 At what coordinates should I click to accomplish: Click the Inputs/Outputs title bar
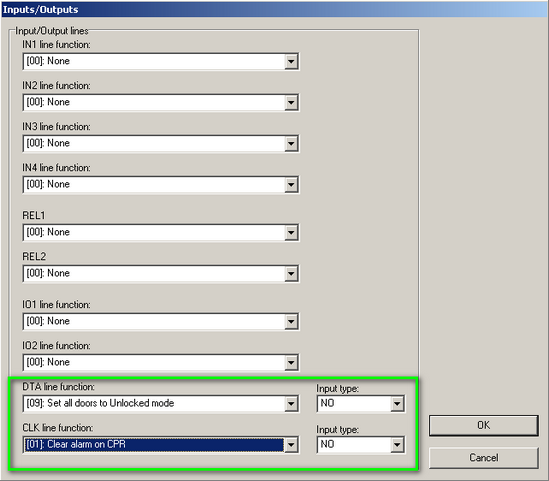(x=274, y=9)
